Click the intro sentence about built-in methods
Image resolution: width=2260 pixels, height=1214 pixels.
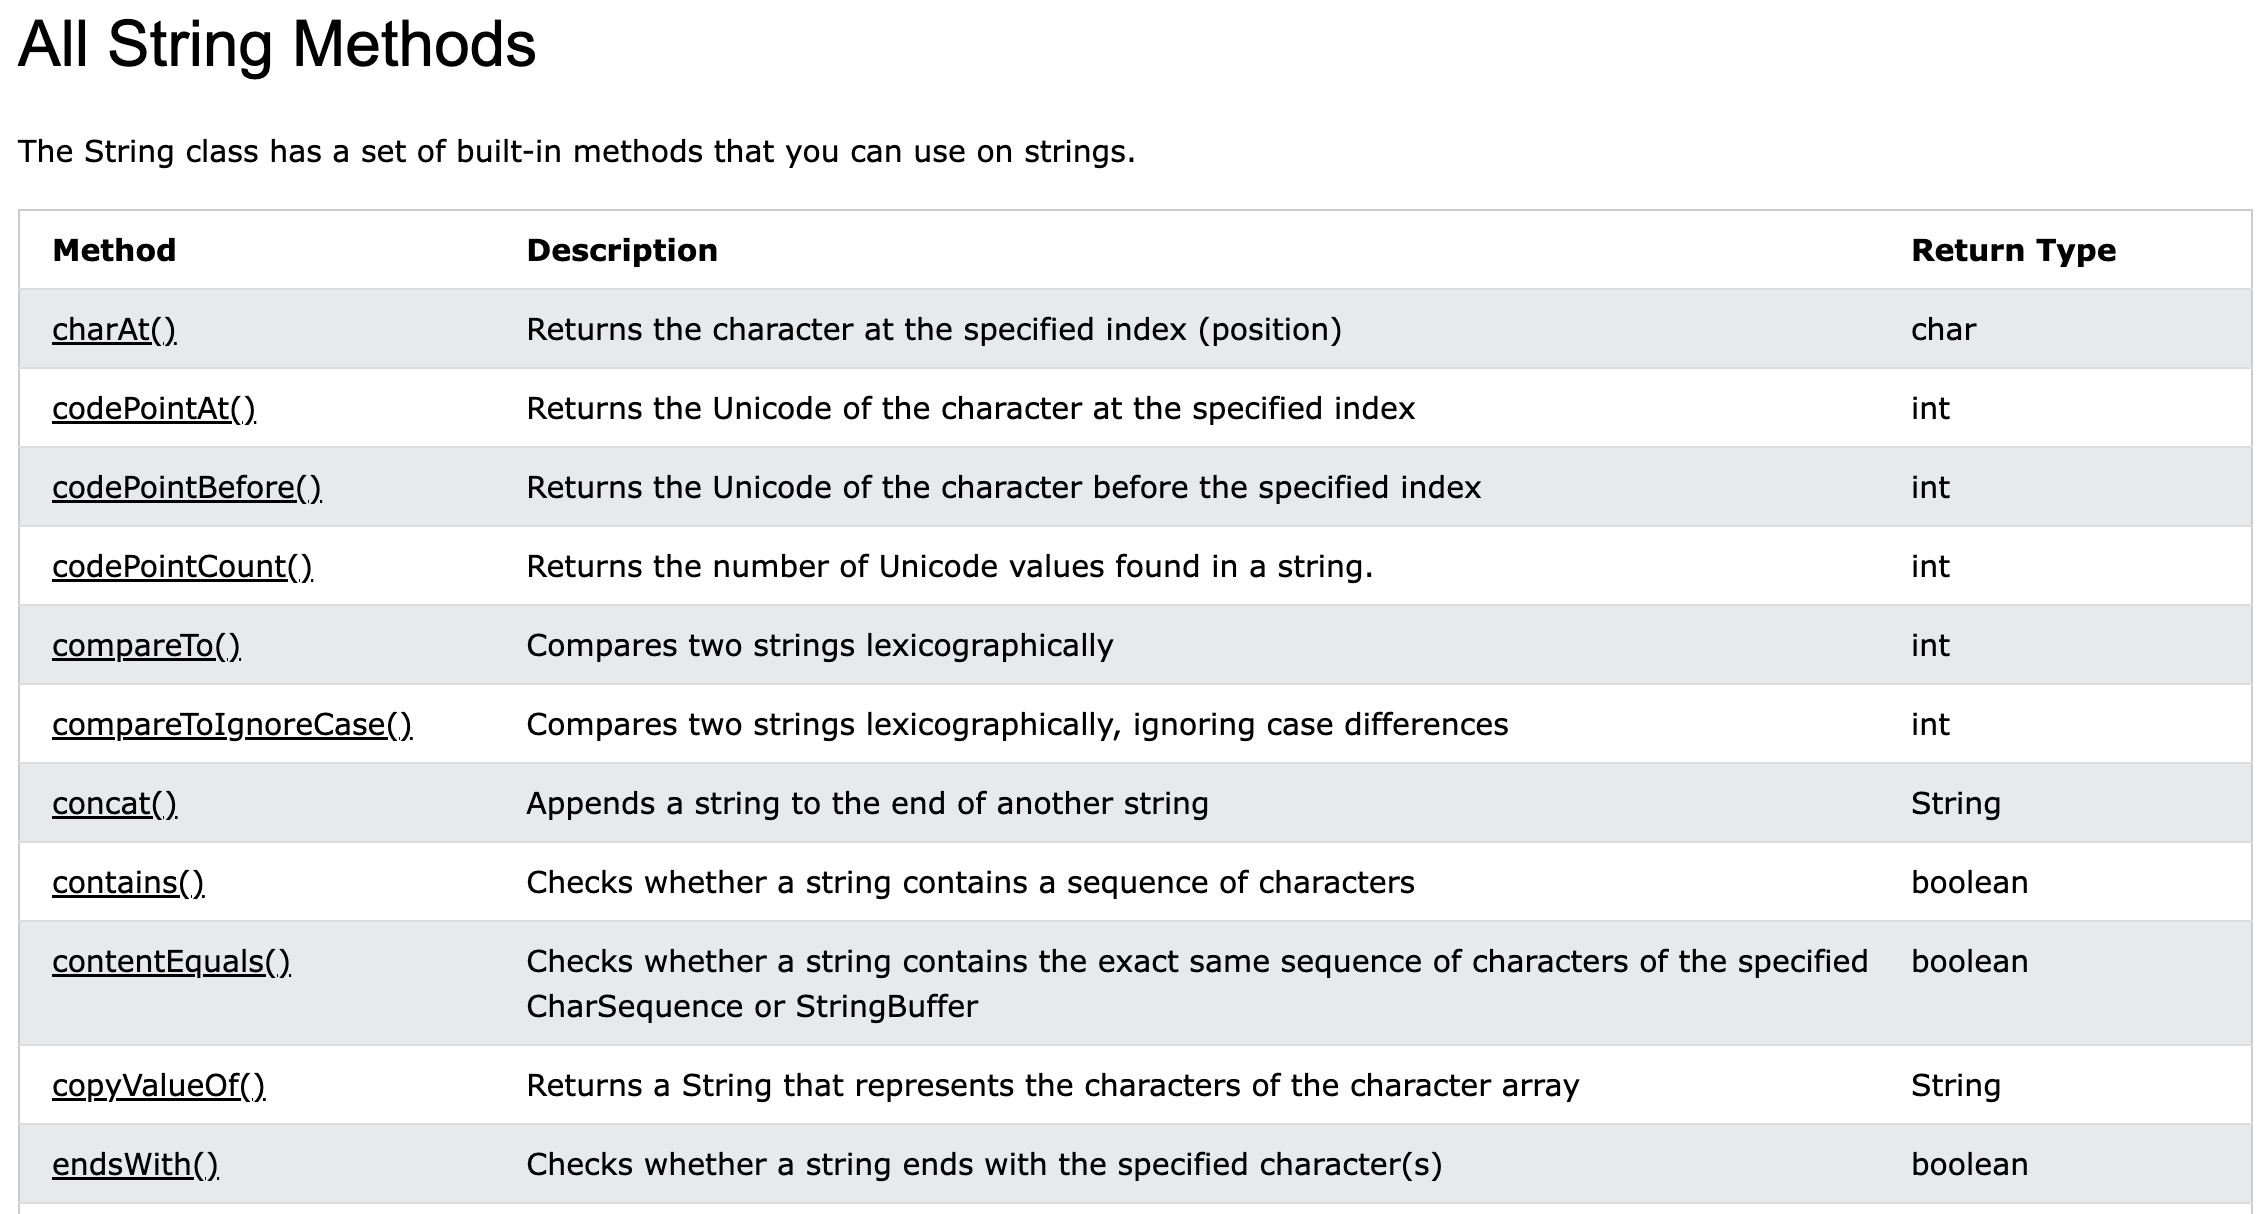point(577,151)
